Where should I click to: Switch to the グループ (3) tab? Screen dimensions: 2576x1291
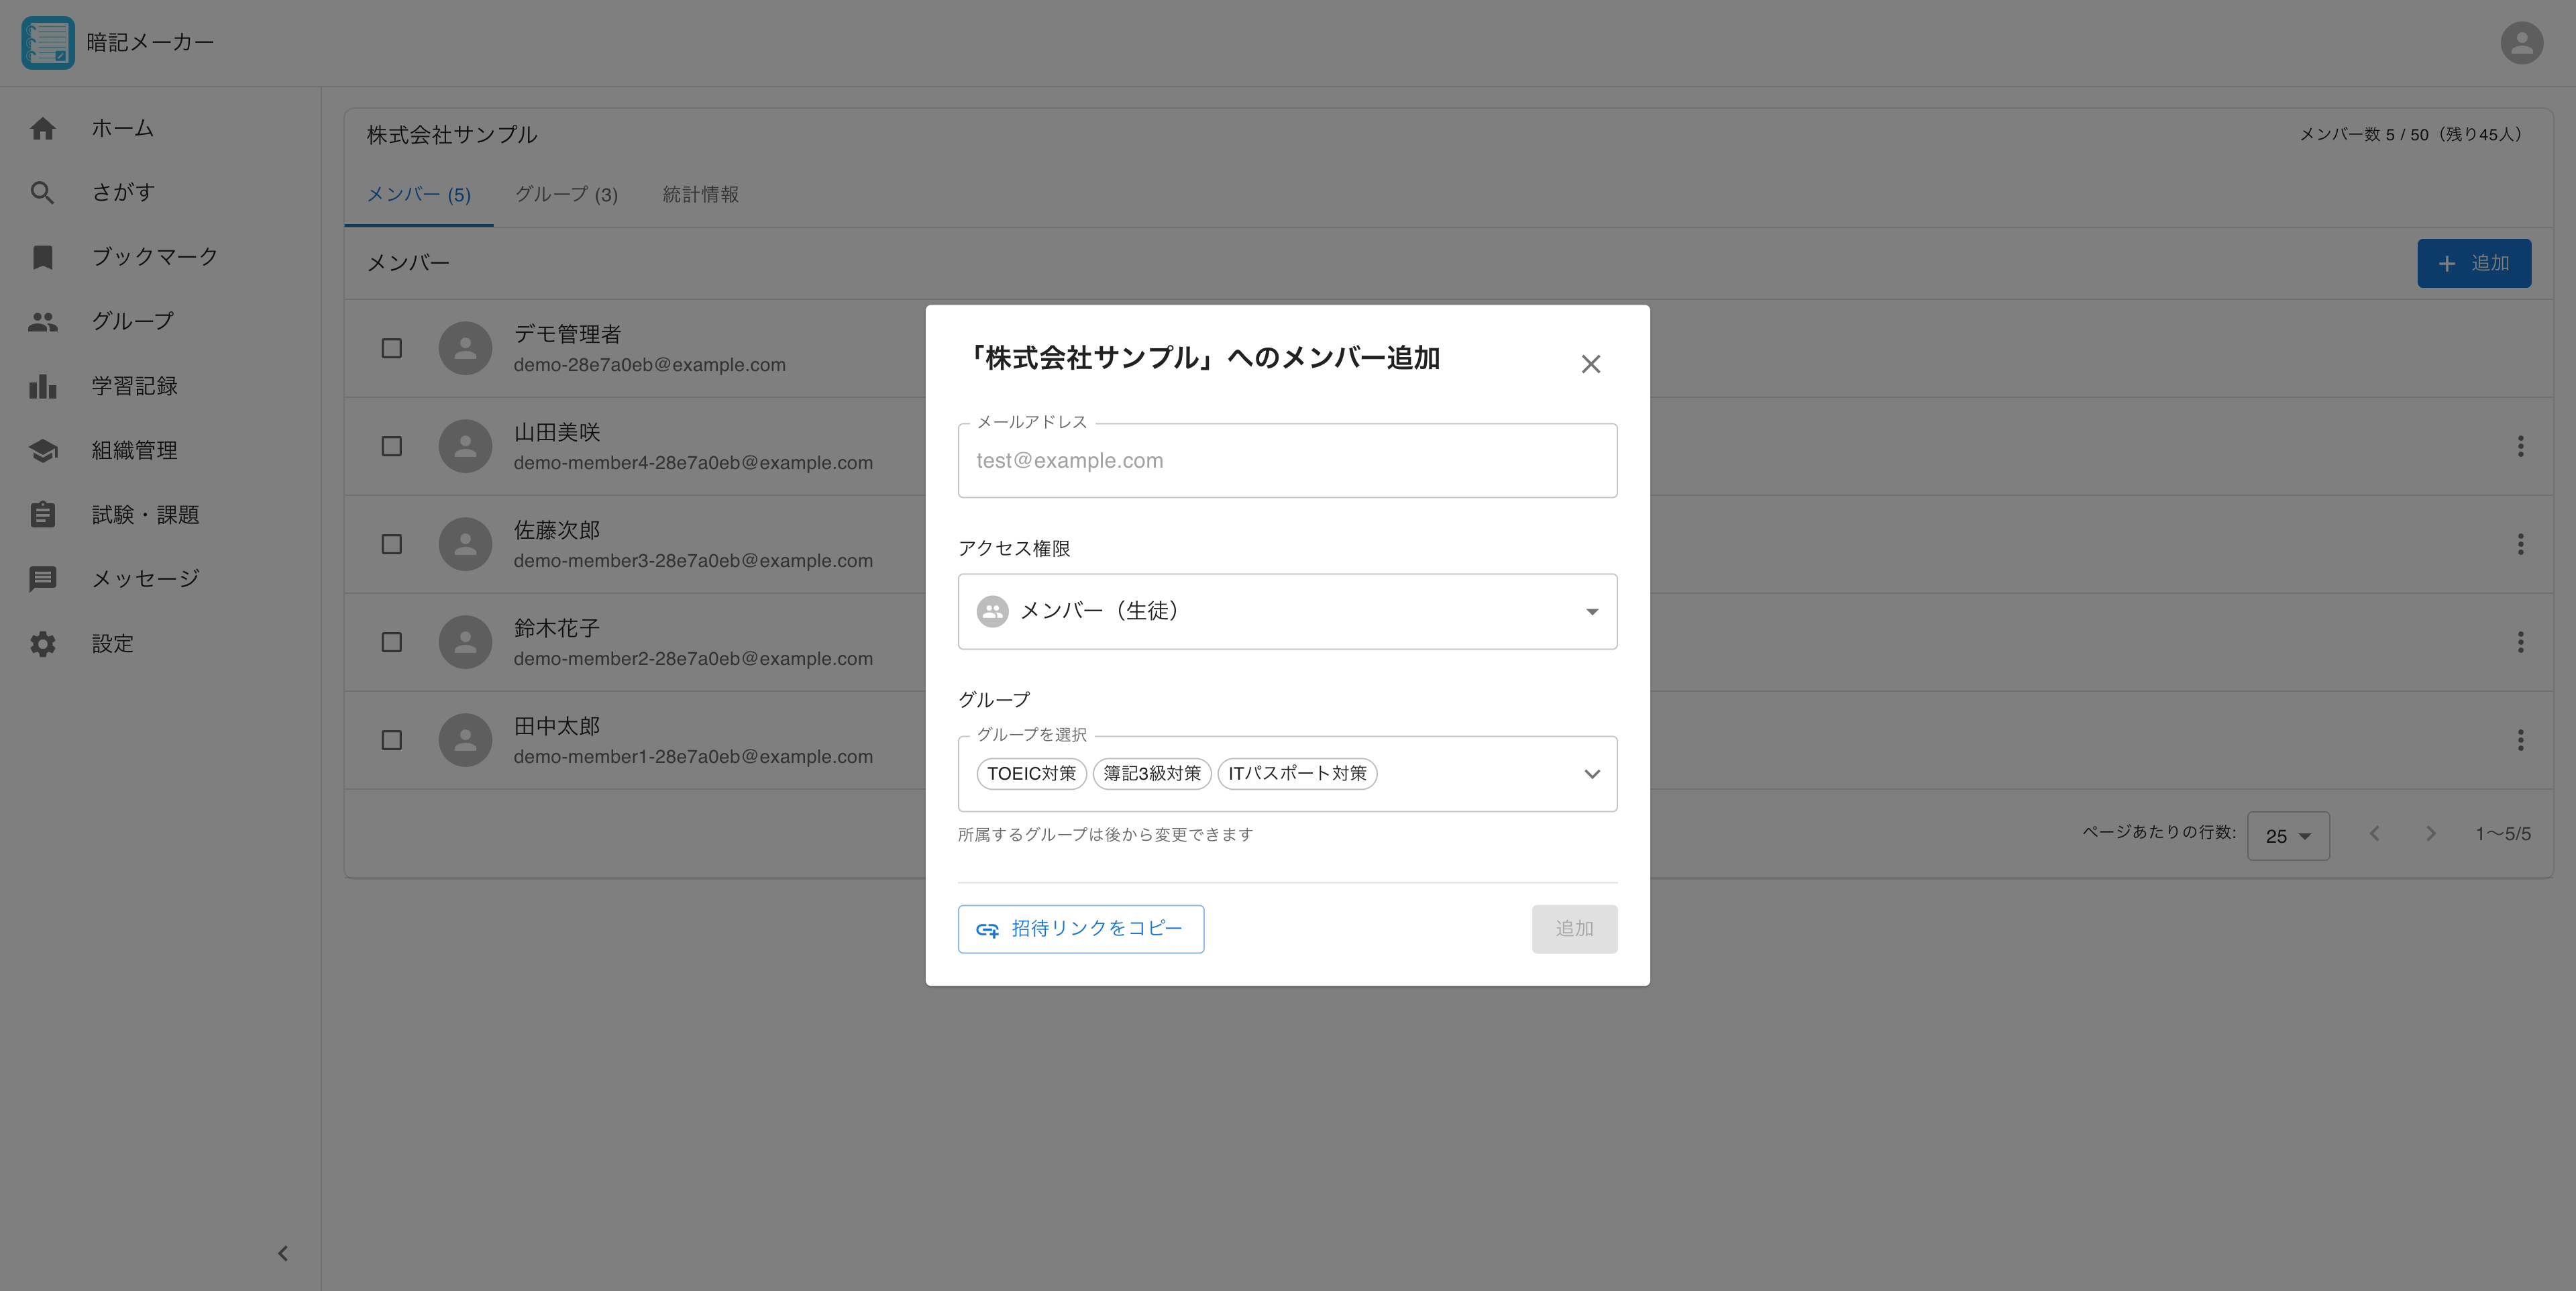[566, 195]
